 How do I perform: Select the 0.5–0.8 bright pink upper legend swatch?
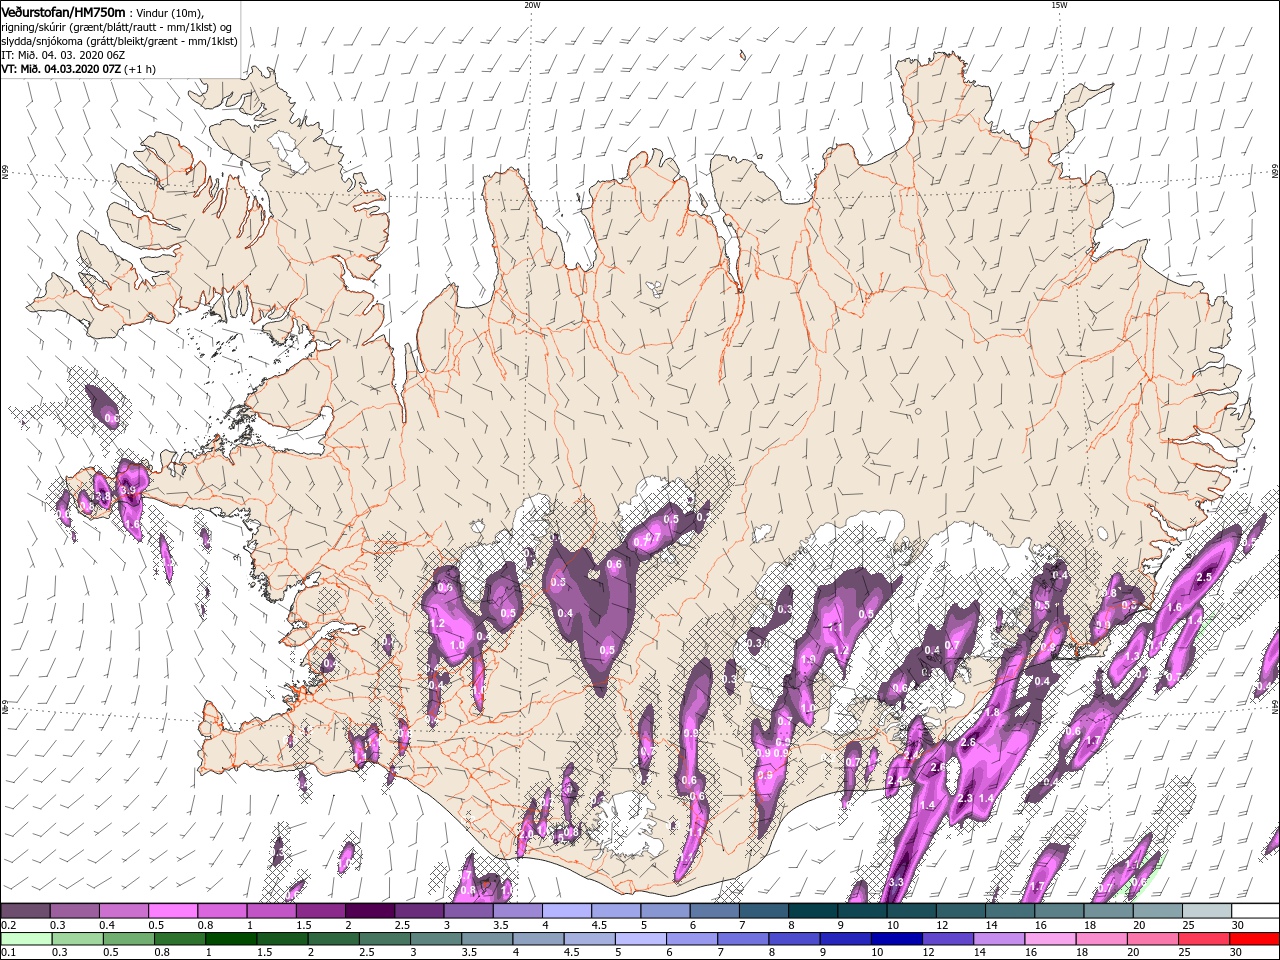pos(172,911)
